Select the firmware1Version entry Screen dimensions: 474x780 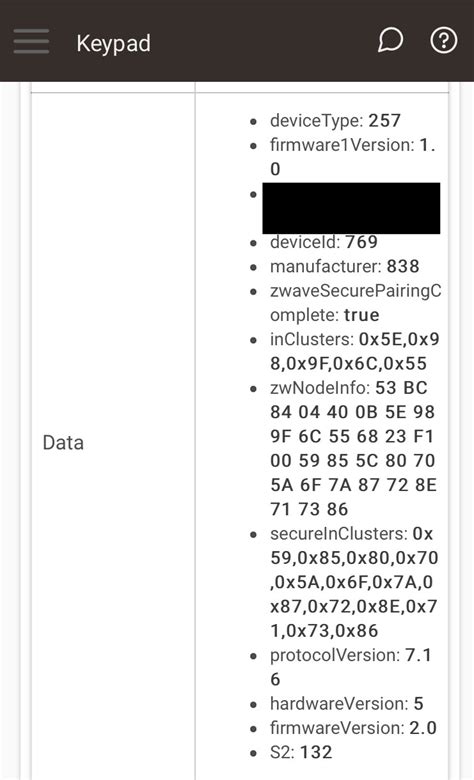(353, 157)
